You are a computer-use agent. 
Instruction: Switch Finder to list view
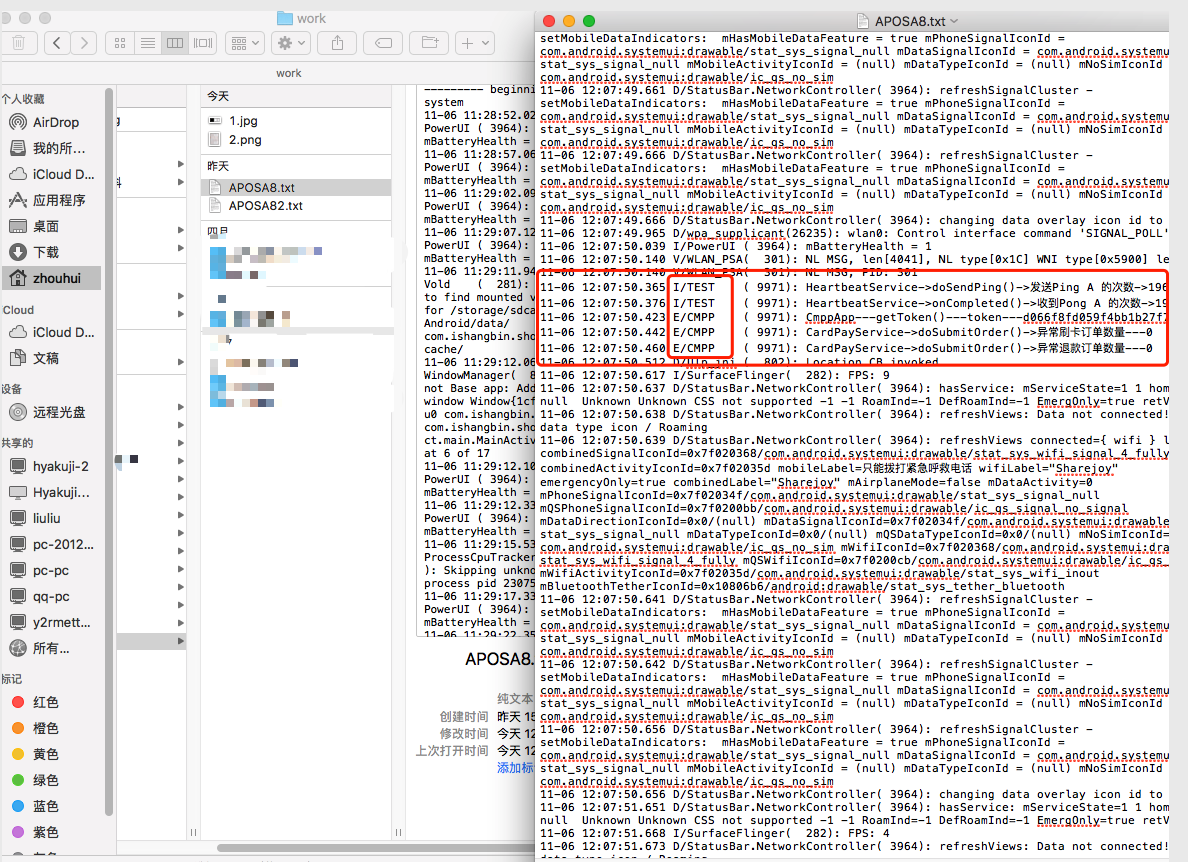148,43
